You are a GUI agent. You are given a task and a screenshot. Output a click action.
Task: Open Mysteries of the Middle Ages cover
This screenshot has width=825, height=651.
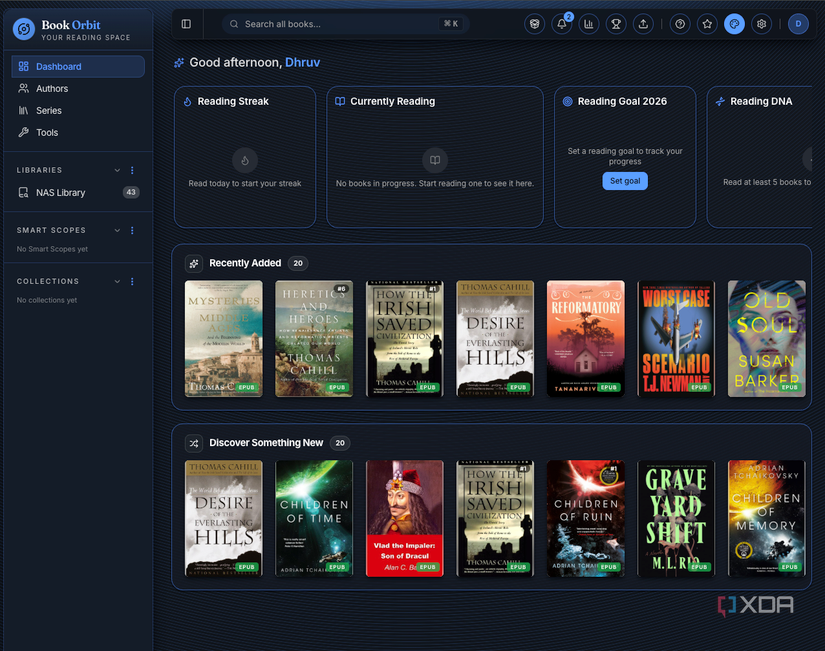(x=224, y=338)
